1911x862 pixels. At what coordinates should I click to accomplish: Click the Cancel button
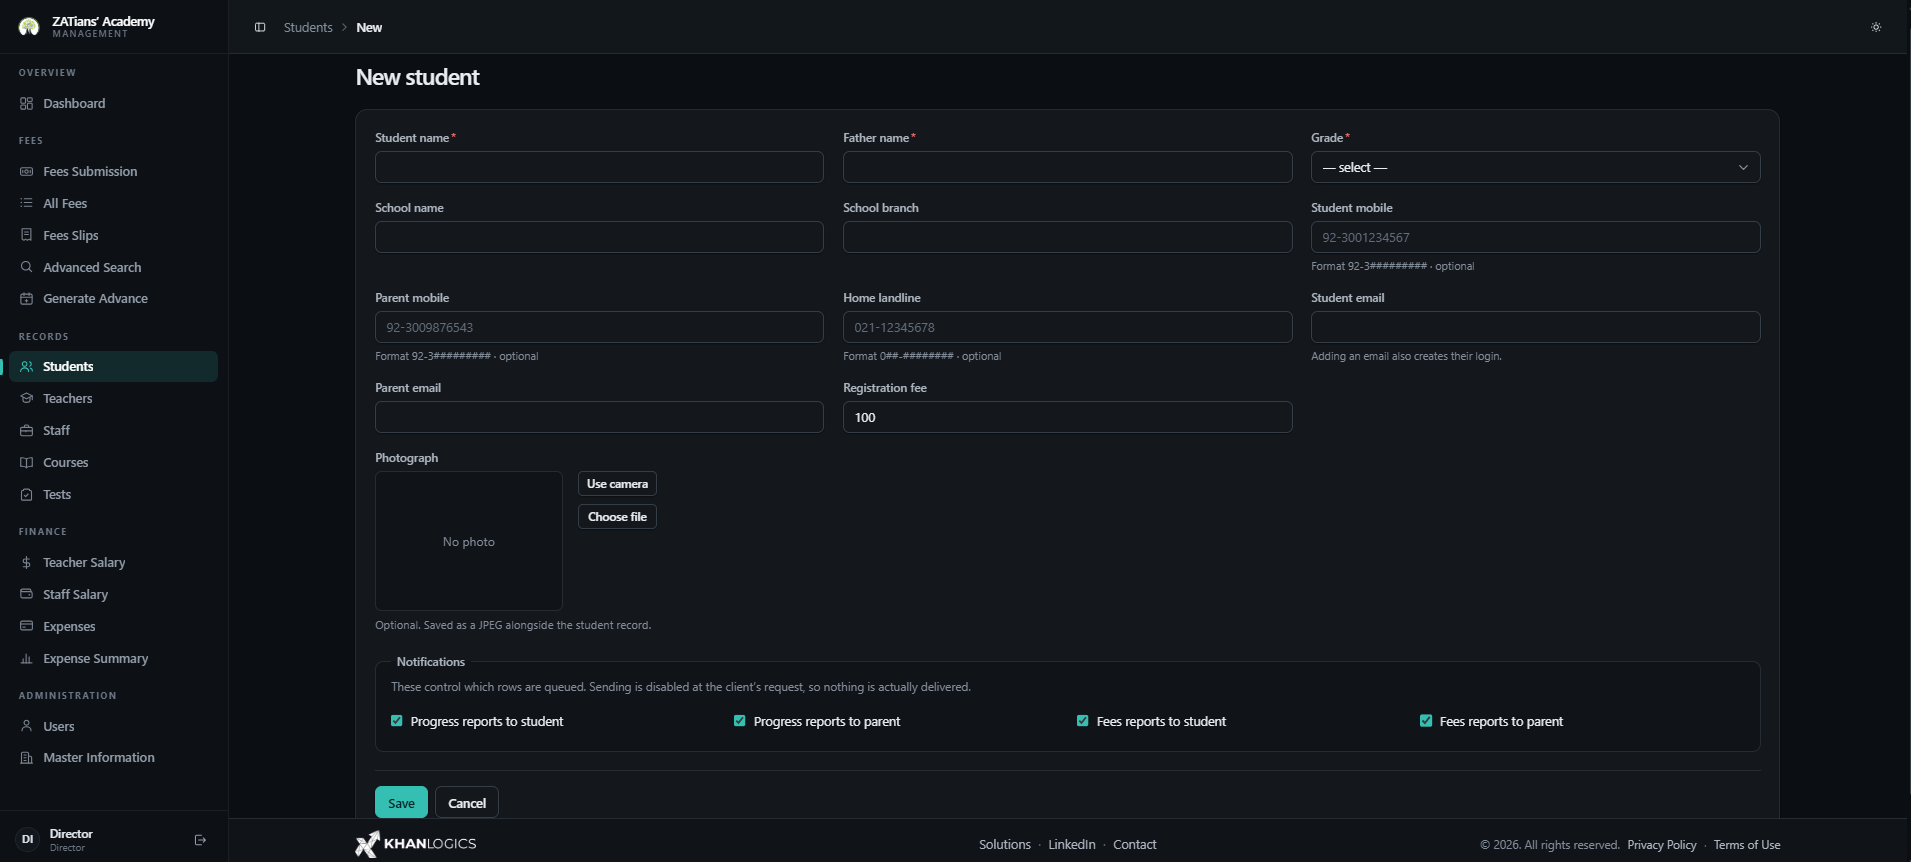point(467,803)
